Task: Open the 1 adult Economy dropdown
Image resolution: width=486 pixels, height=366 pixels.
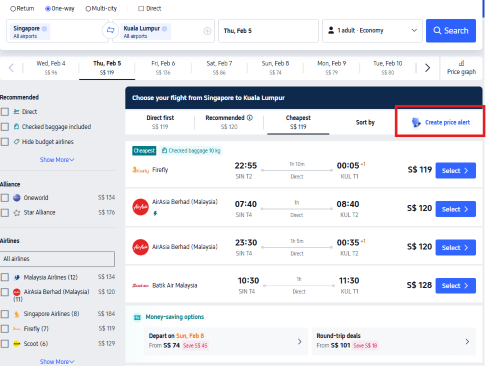Action: (x=372, y=31)
